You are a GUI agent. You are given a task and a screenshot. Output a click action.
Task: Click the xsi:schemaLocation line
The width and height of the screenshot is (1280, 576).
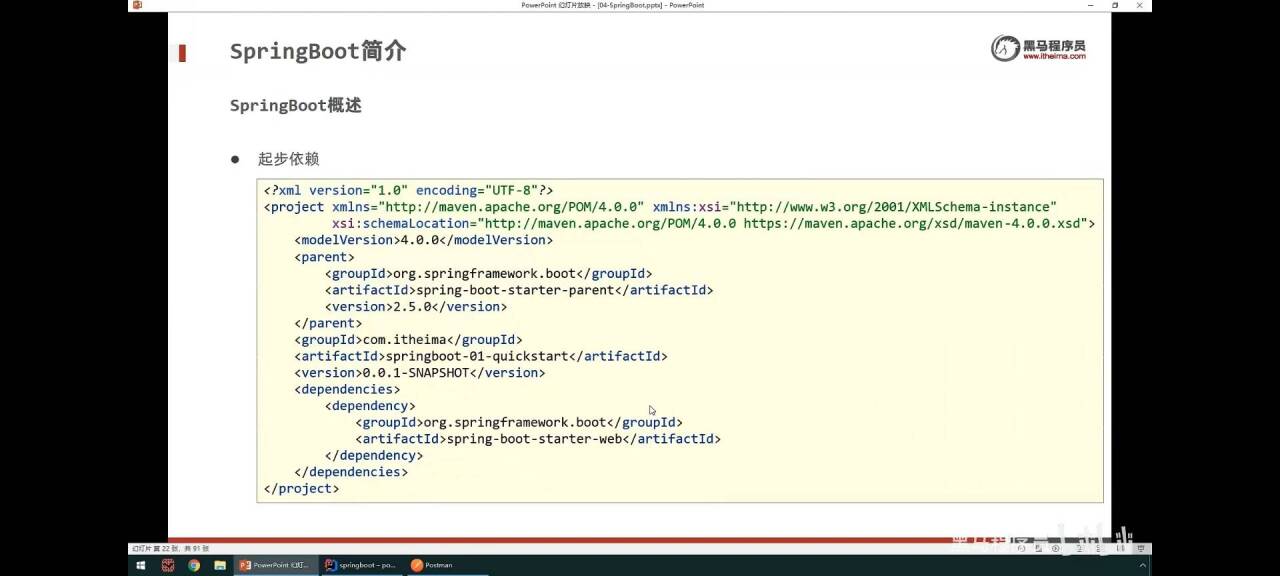click(x=714, y=223)
